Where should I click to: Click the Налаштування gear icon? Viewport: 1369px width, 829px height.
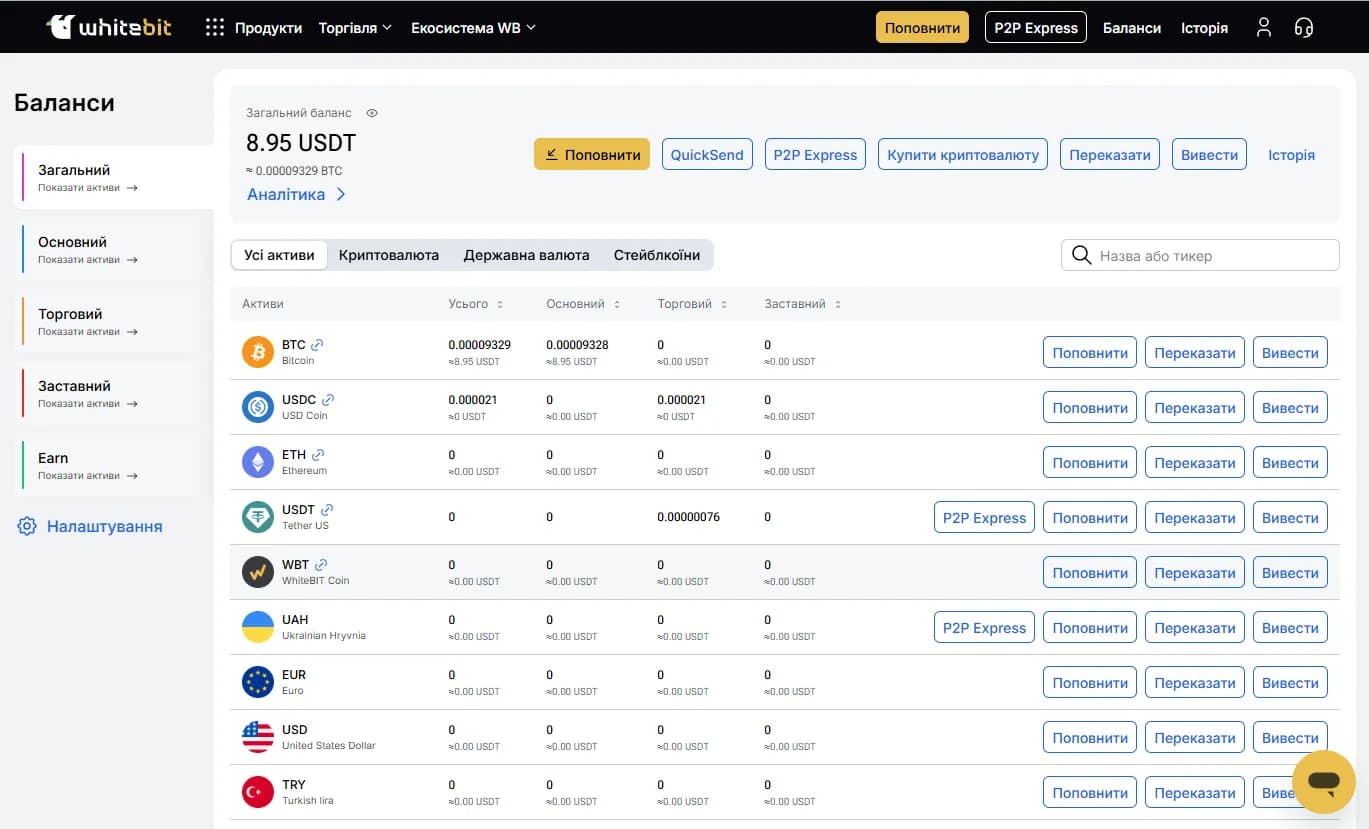tap(27, 526)
